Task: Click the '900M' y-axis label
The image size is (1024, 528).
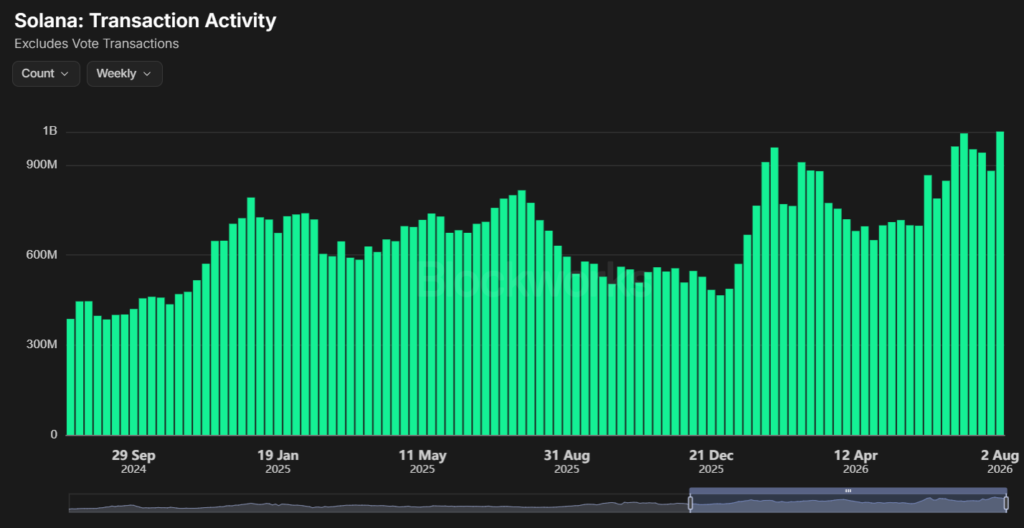Action: (x=44, y=165)
